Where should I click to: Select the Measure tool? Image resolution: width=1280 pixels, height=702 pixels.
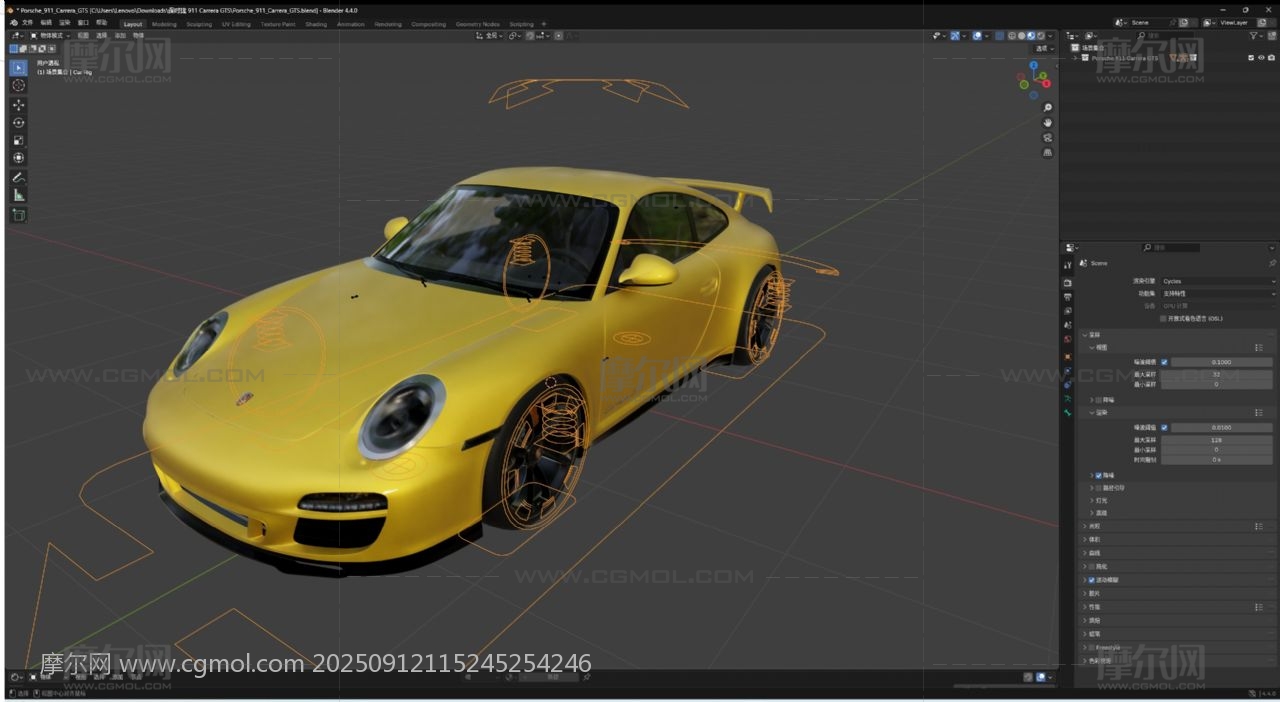coord(18,195)
